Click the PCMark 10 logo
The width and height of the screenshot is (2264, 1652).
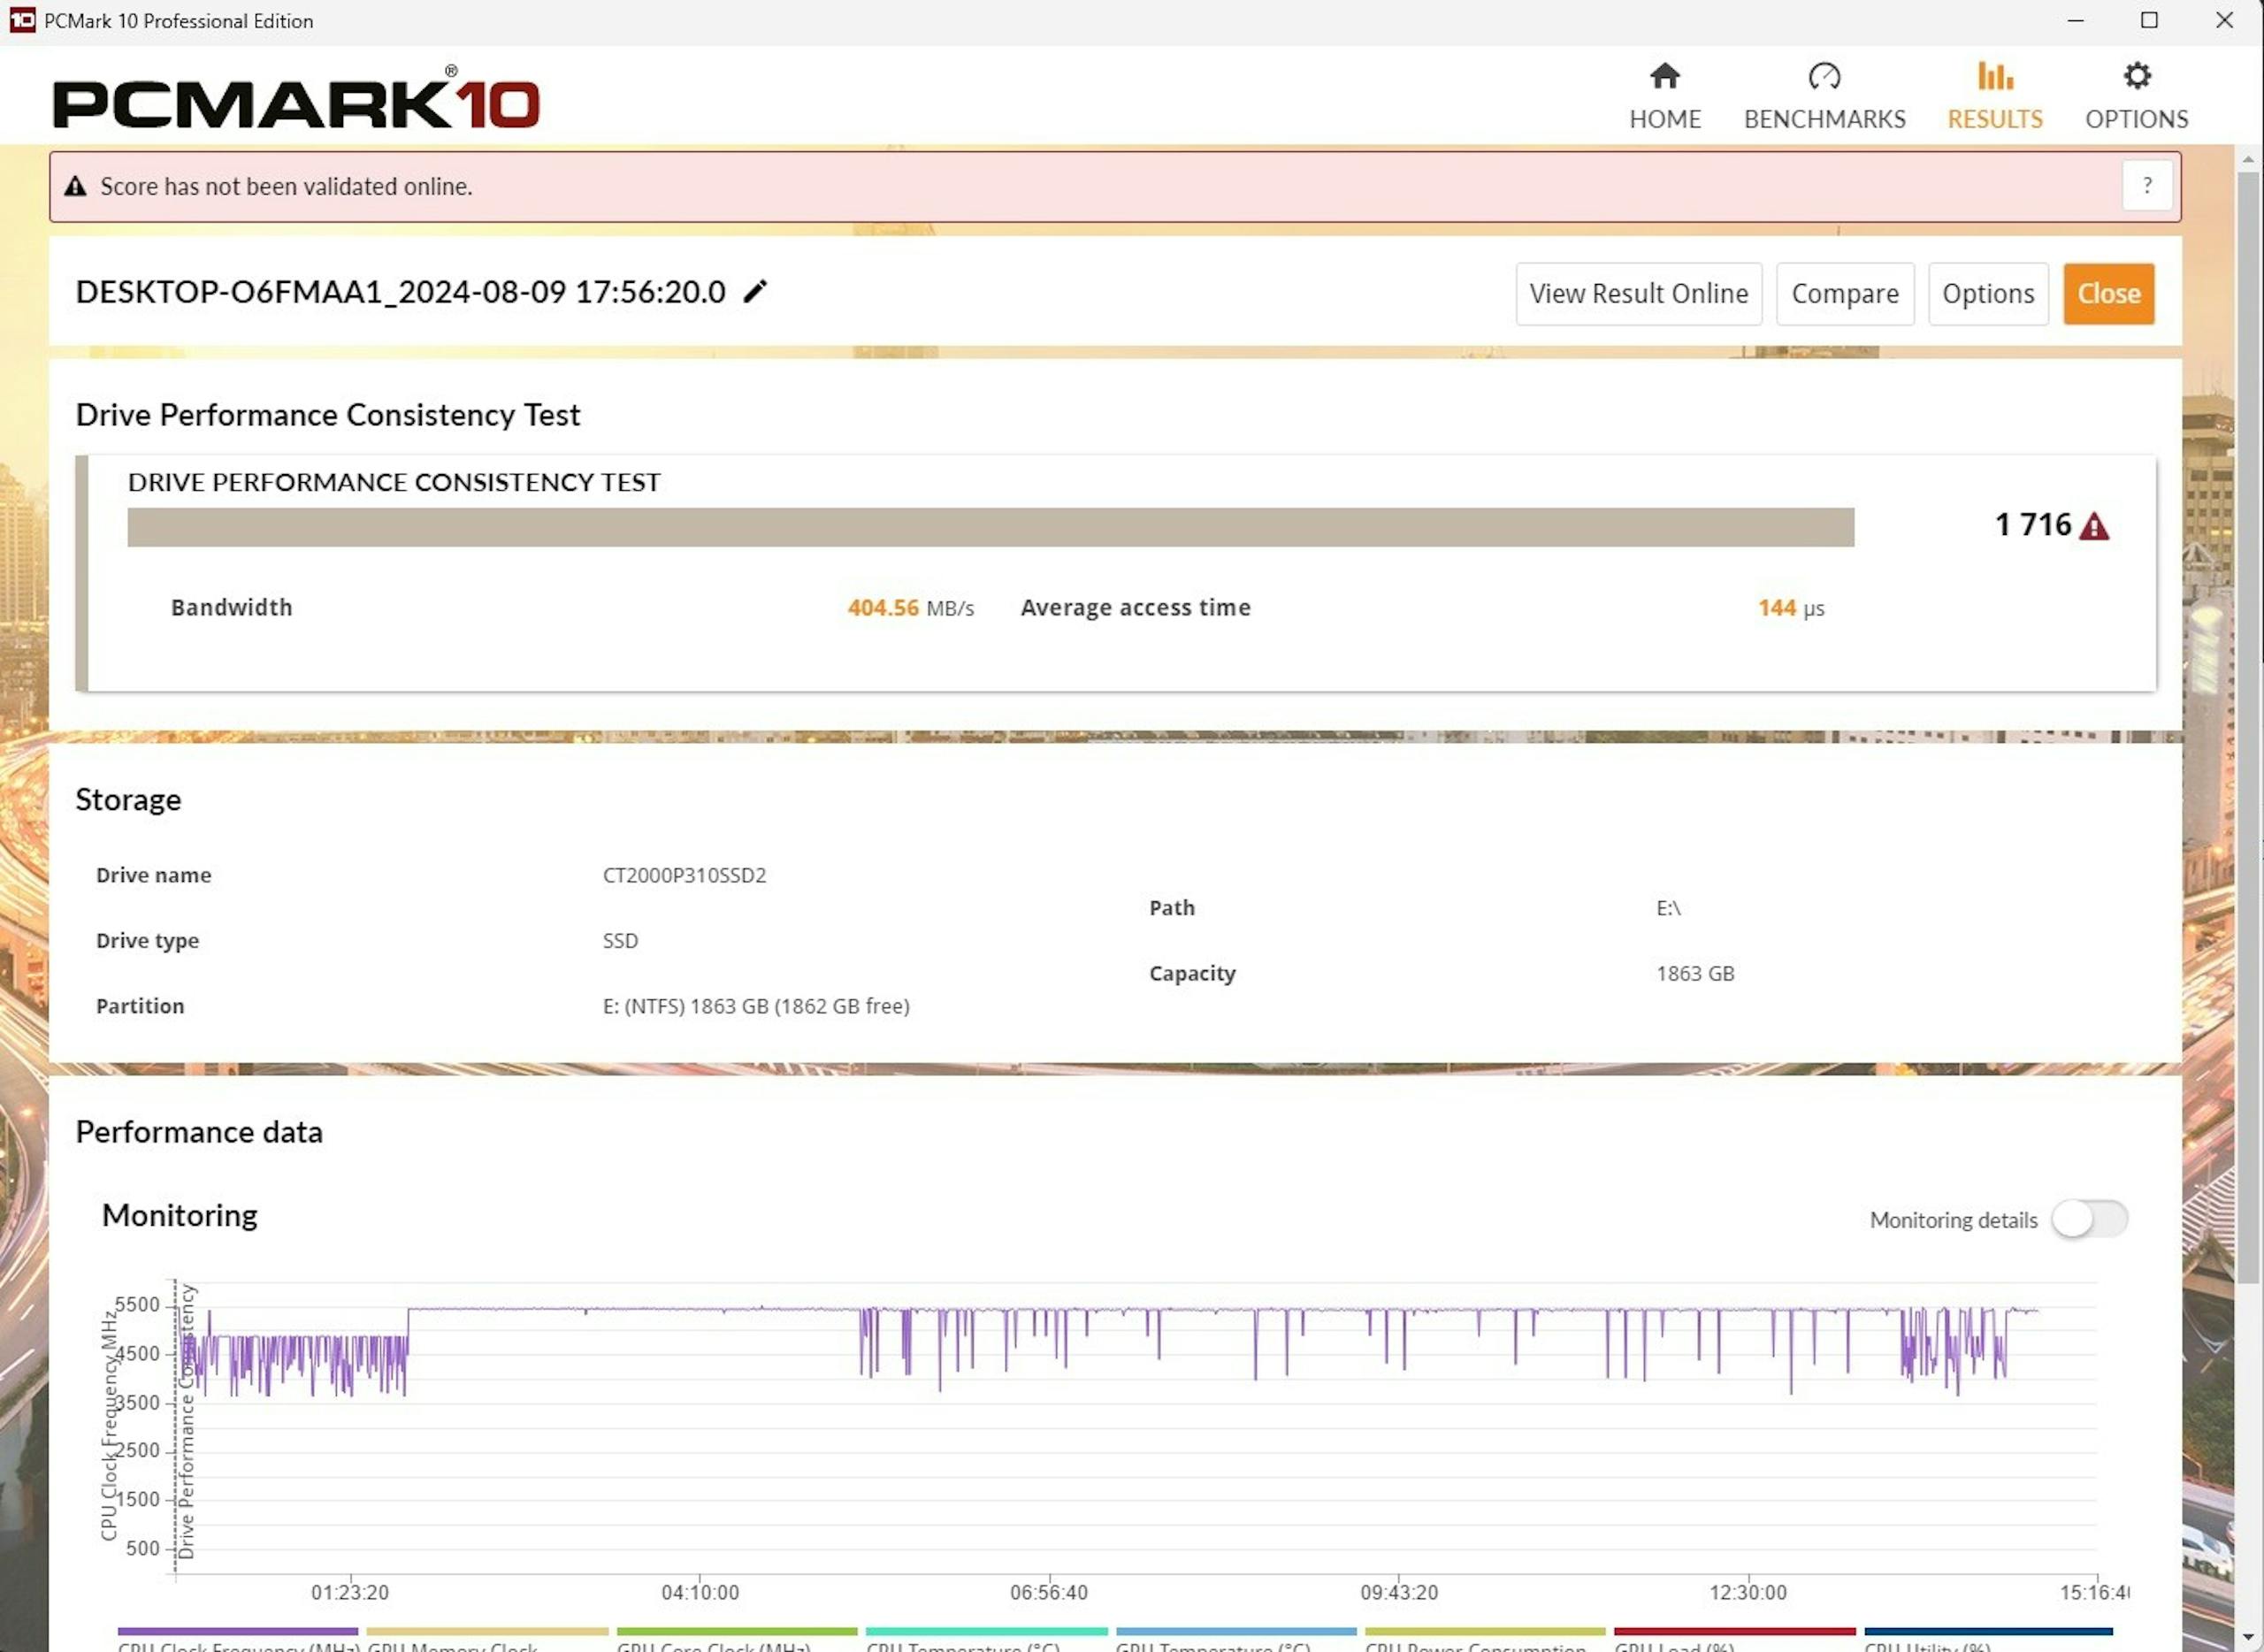[296, 98]
